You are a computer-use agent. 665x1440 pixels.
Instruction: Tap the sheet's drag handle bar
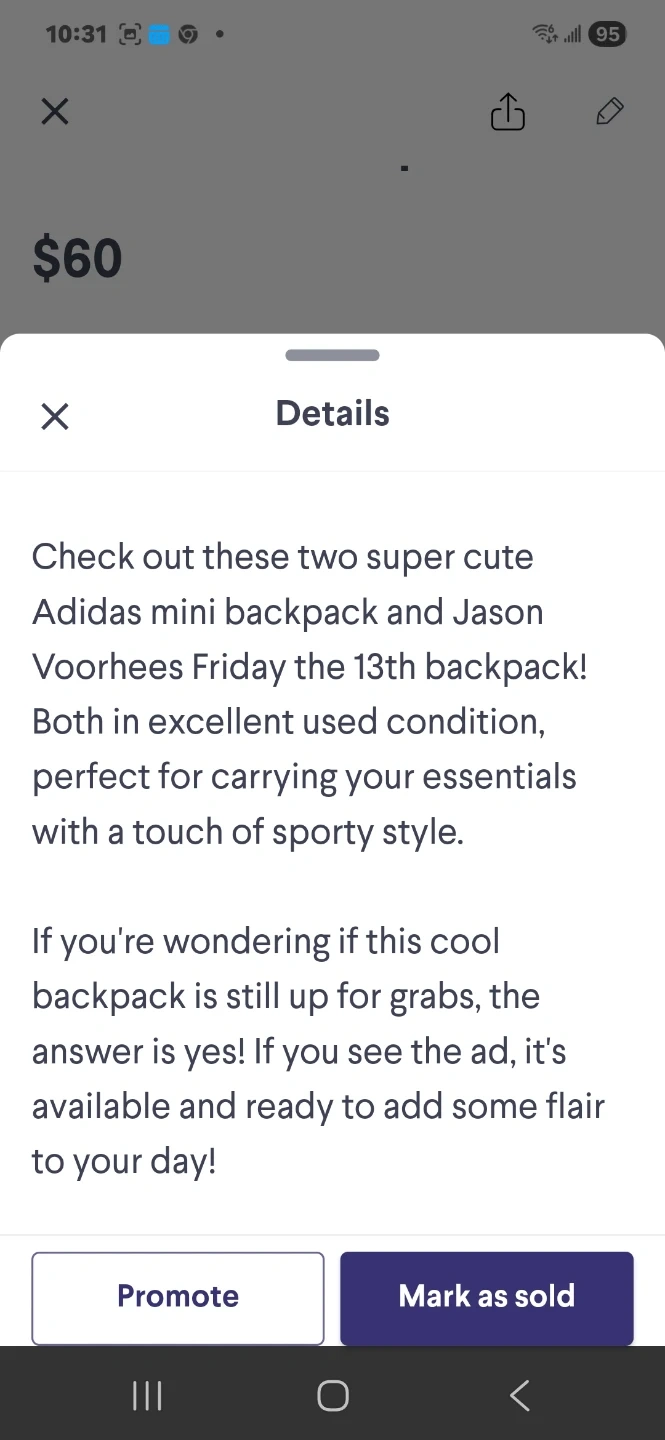click(x=332, y=355)
